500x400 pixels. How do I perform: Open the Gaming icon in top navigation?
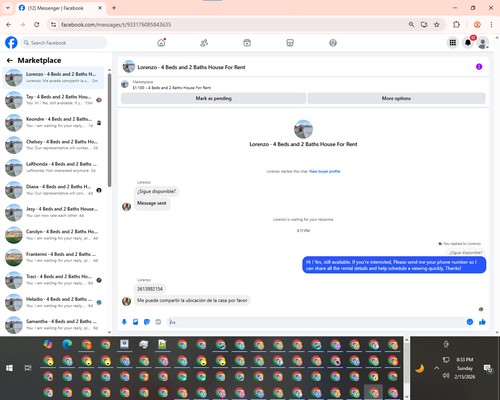(x=333, y=43)
